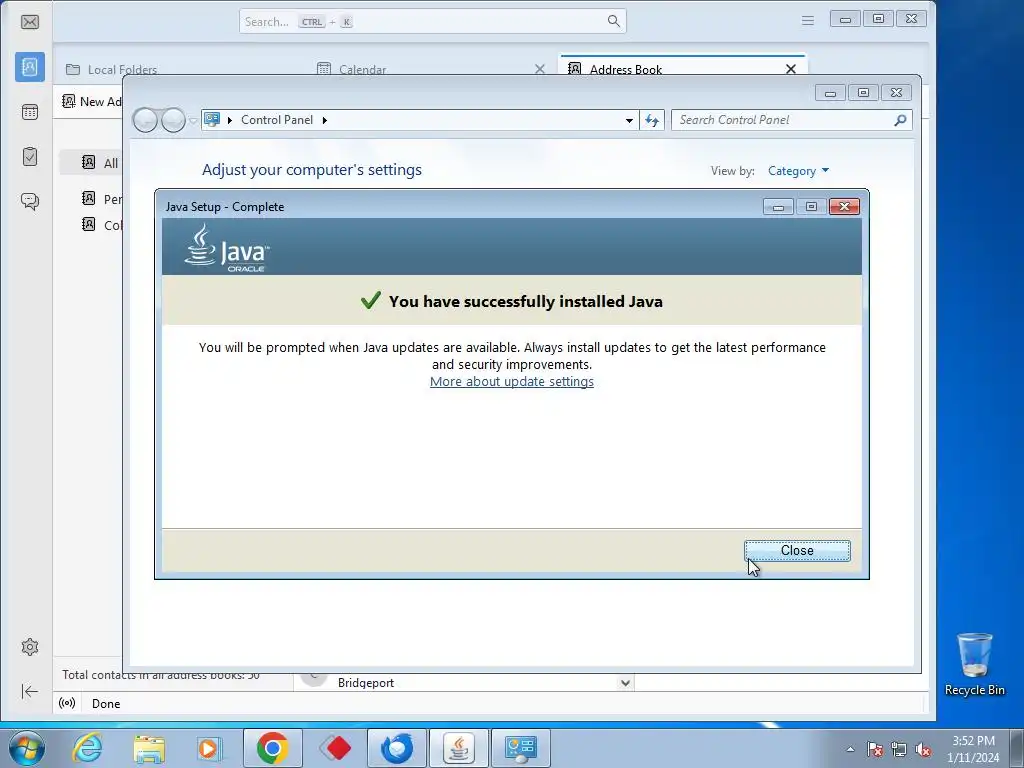Click the taskbar clock and date

tap(973, 749)
